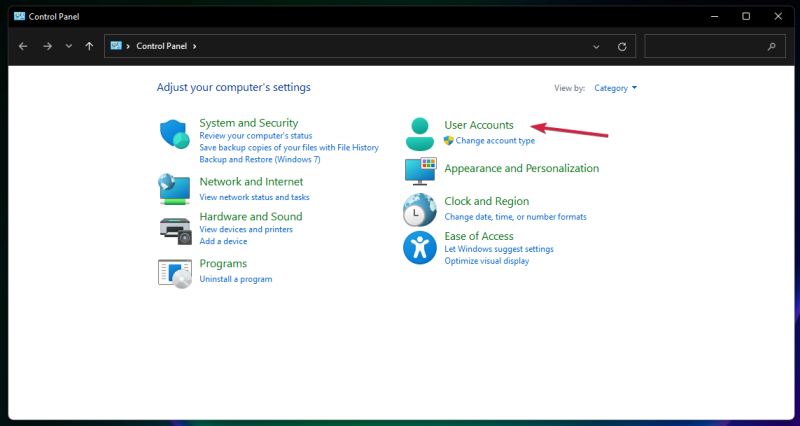Click the User Accounts person icon
800x426 pixels.
(420, 133)
